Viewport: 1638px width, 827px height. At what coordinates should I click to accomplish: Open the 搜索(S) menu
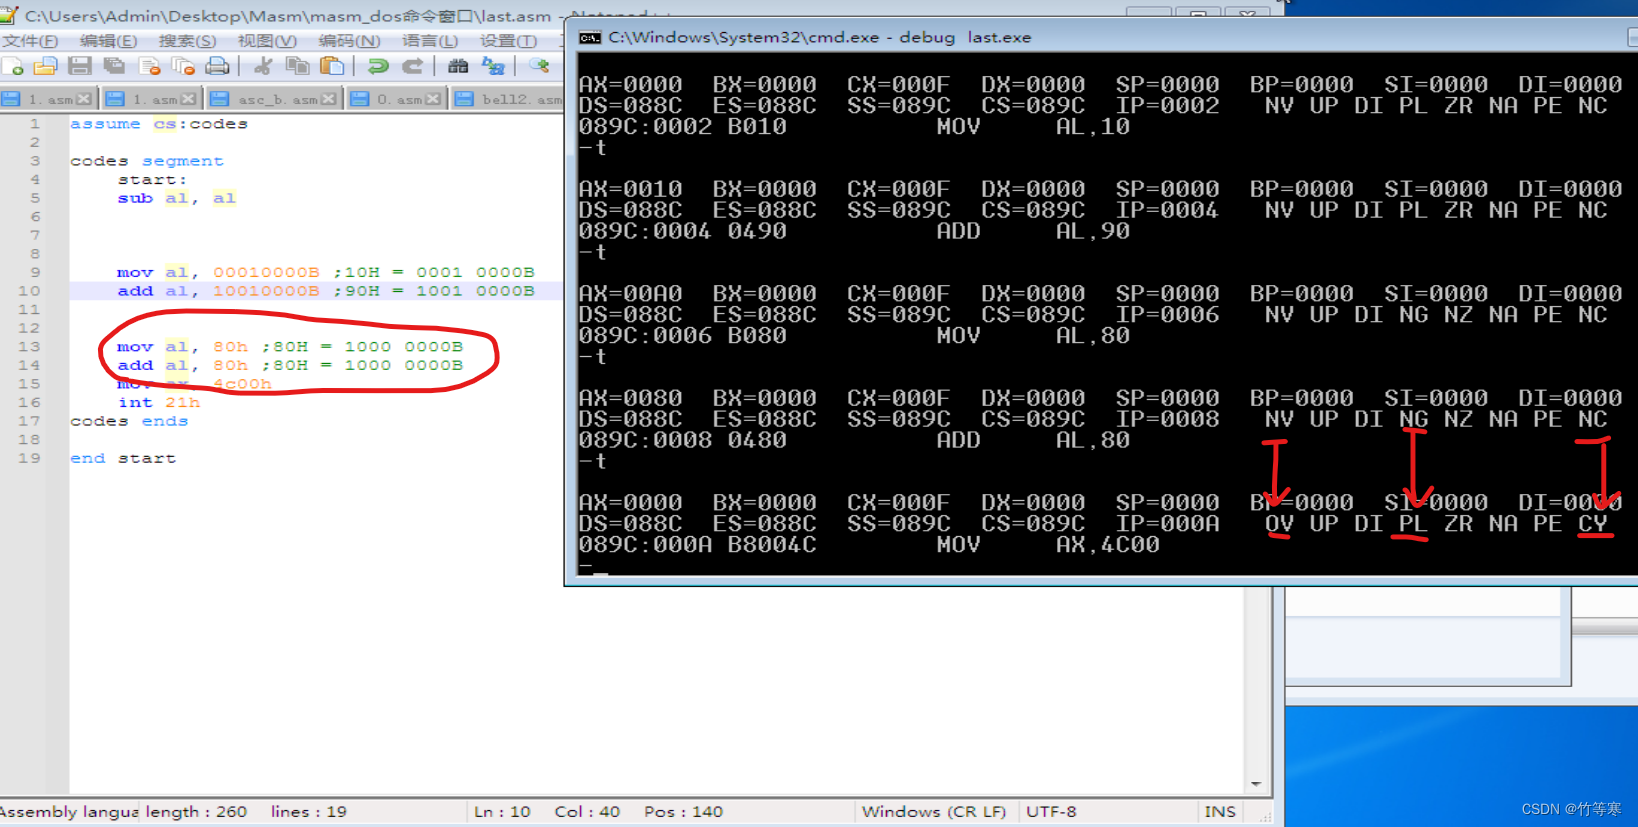pyautogui.click(x=187, y=41)
